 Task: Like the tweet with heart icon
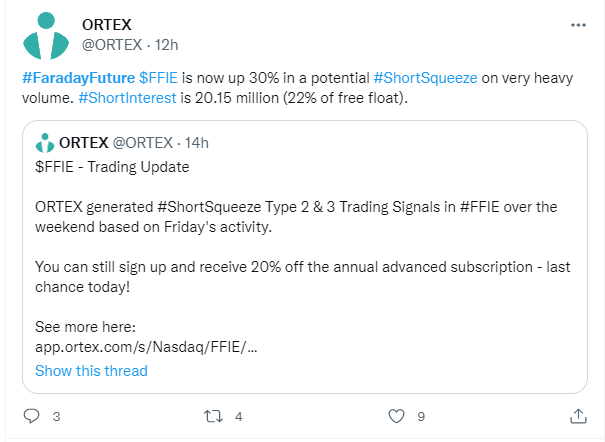coord(396,416)
